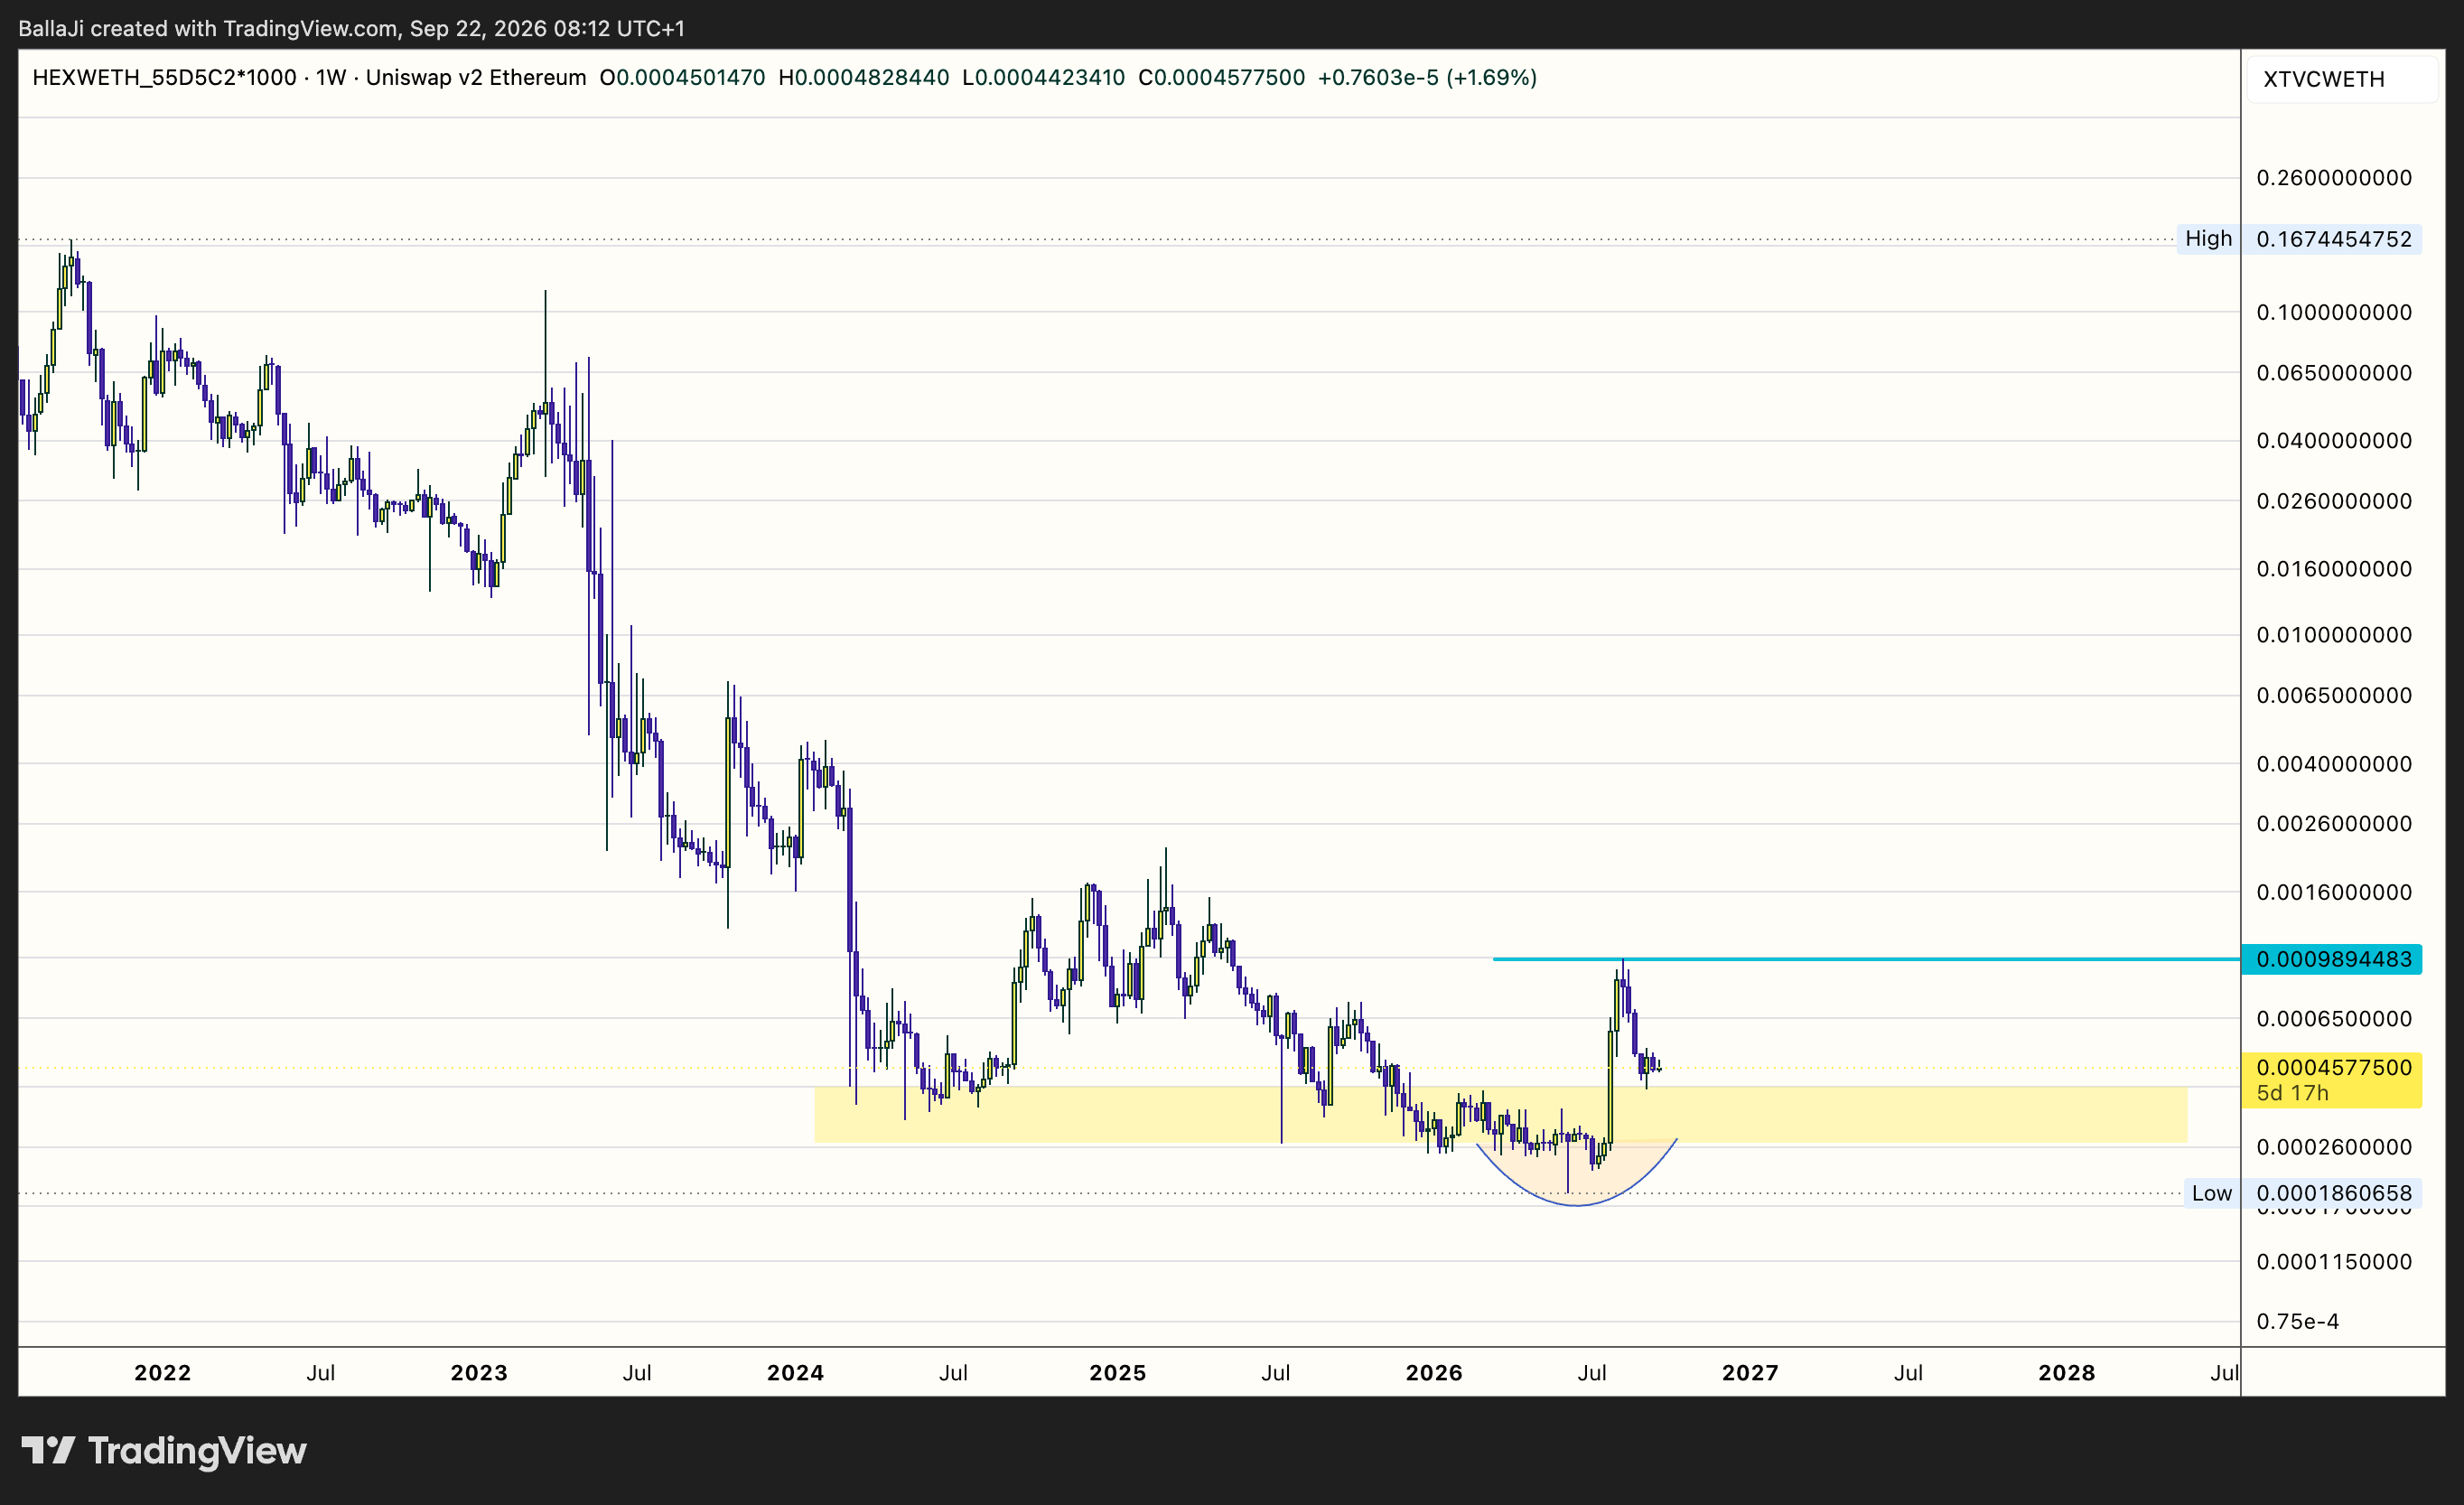Click the 0.0260000000 price scale value
Image resolution: width=2464 pixels, height=1505 pixels.
pyautogui.click(x=2334, y=501)
